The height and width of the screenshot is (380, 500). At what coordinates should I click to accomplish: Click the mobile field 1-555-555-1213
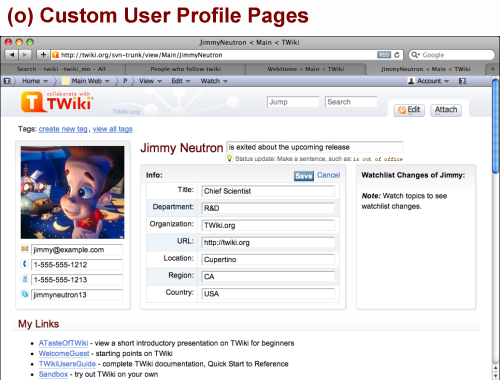(77, 280)
